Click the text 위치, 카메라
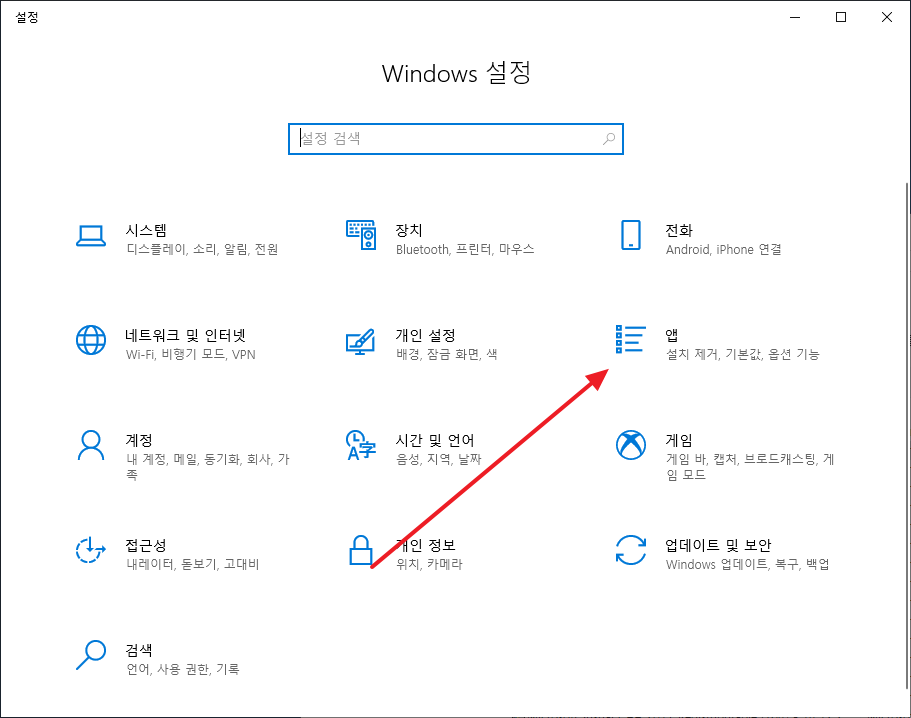The height and width of the screenshot is (718, 911). tap(429, 564)
